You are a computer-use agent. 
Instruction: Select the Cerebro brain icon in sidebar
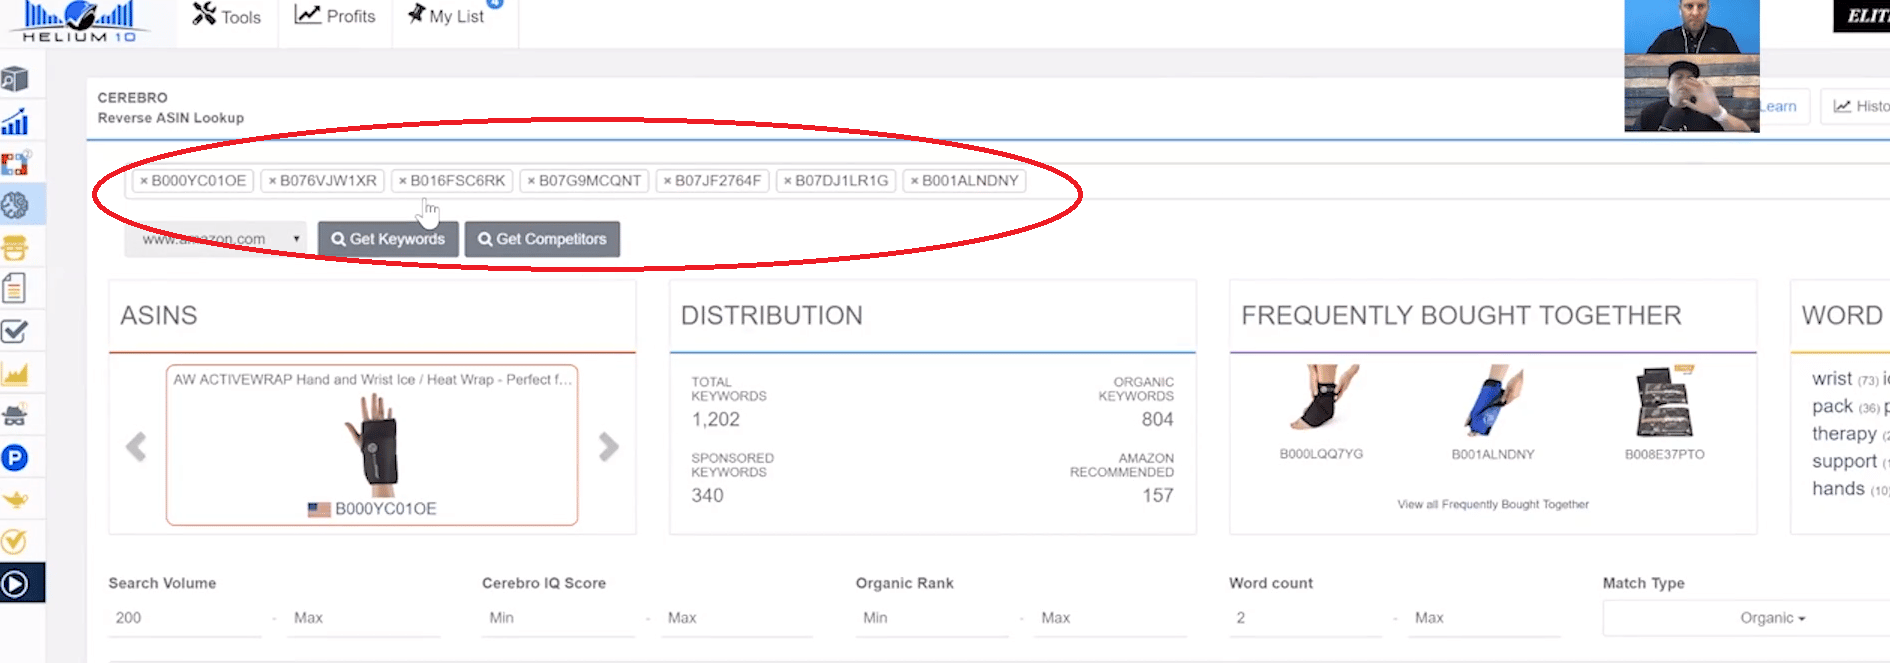pos(15,205)
